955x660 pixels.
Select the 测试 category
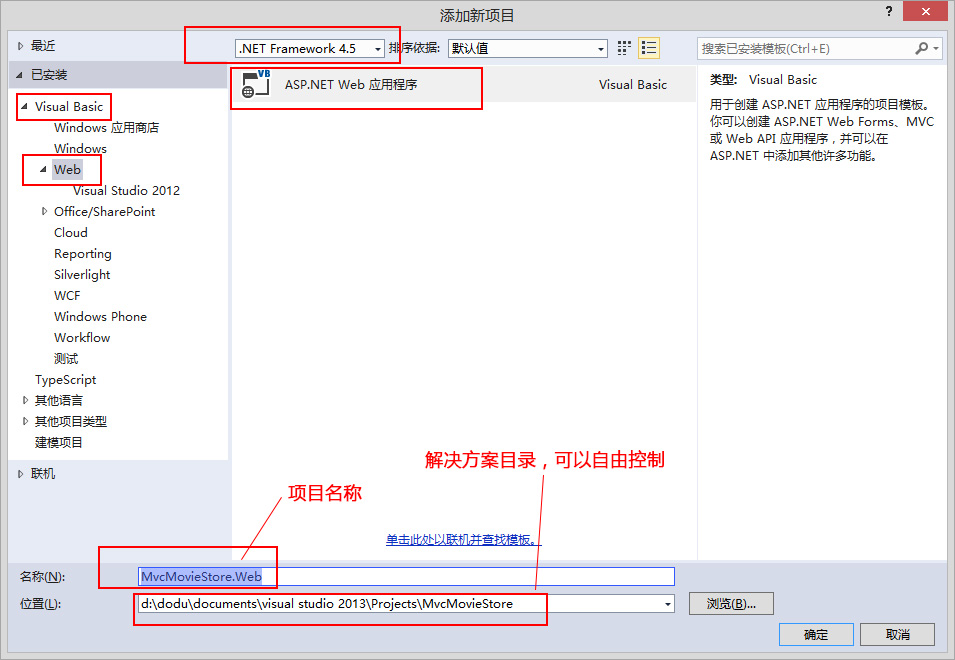[x=66, y=359]
